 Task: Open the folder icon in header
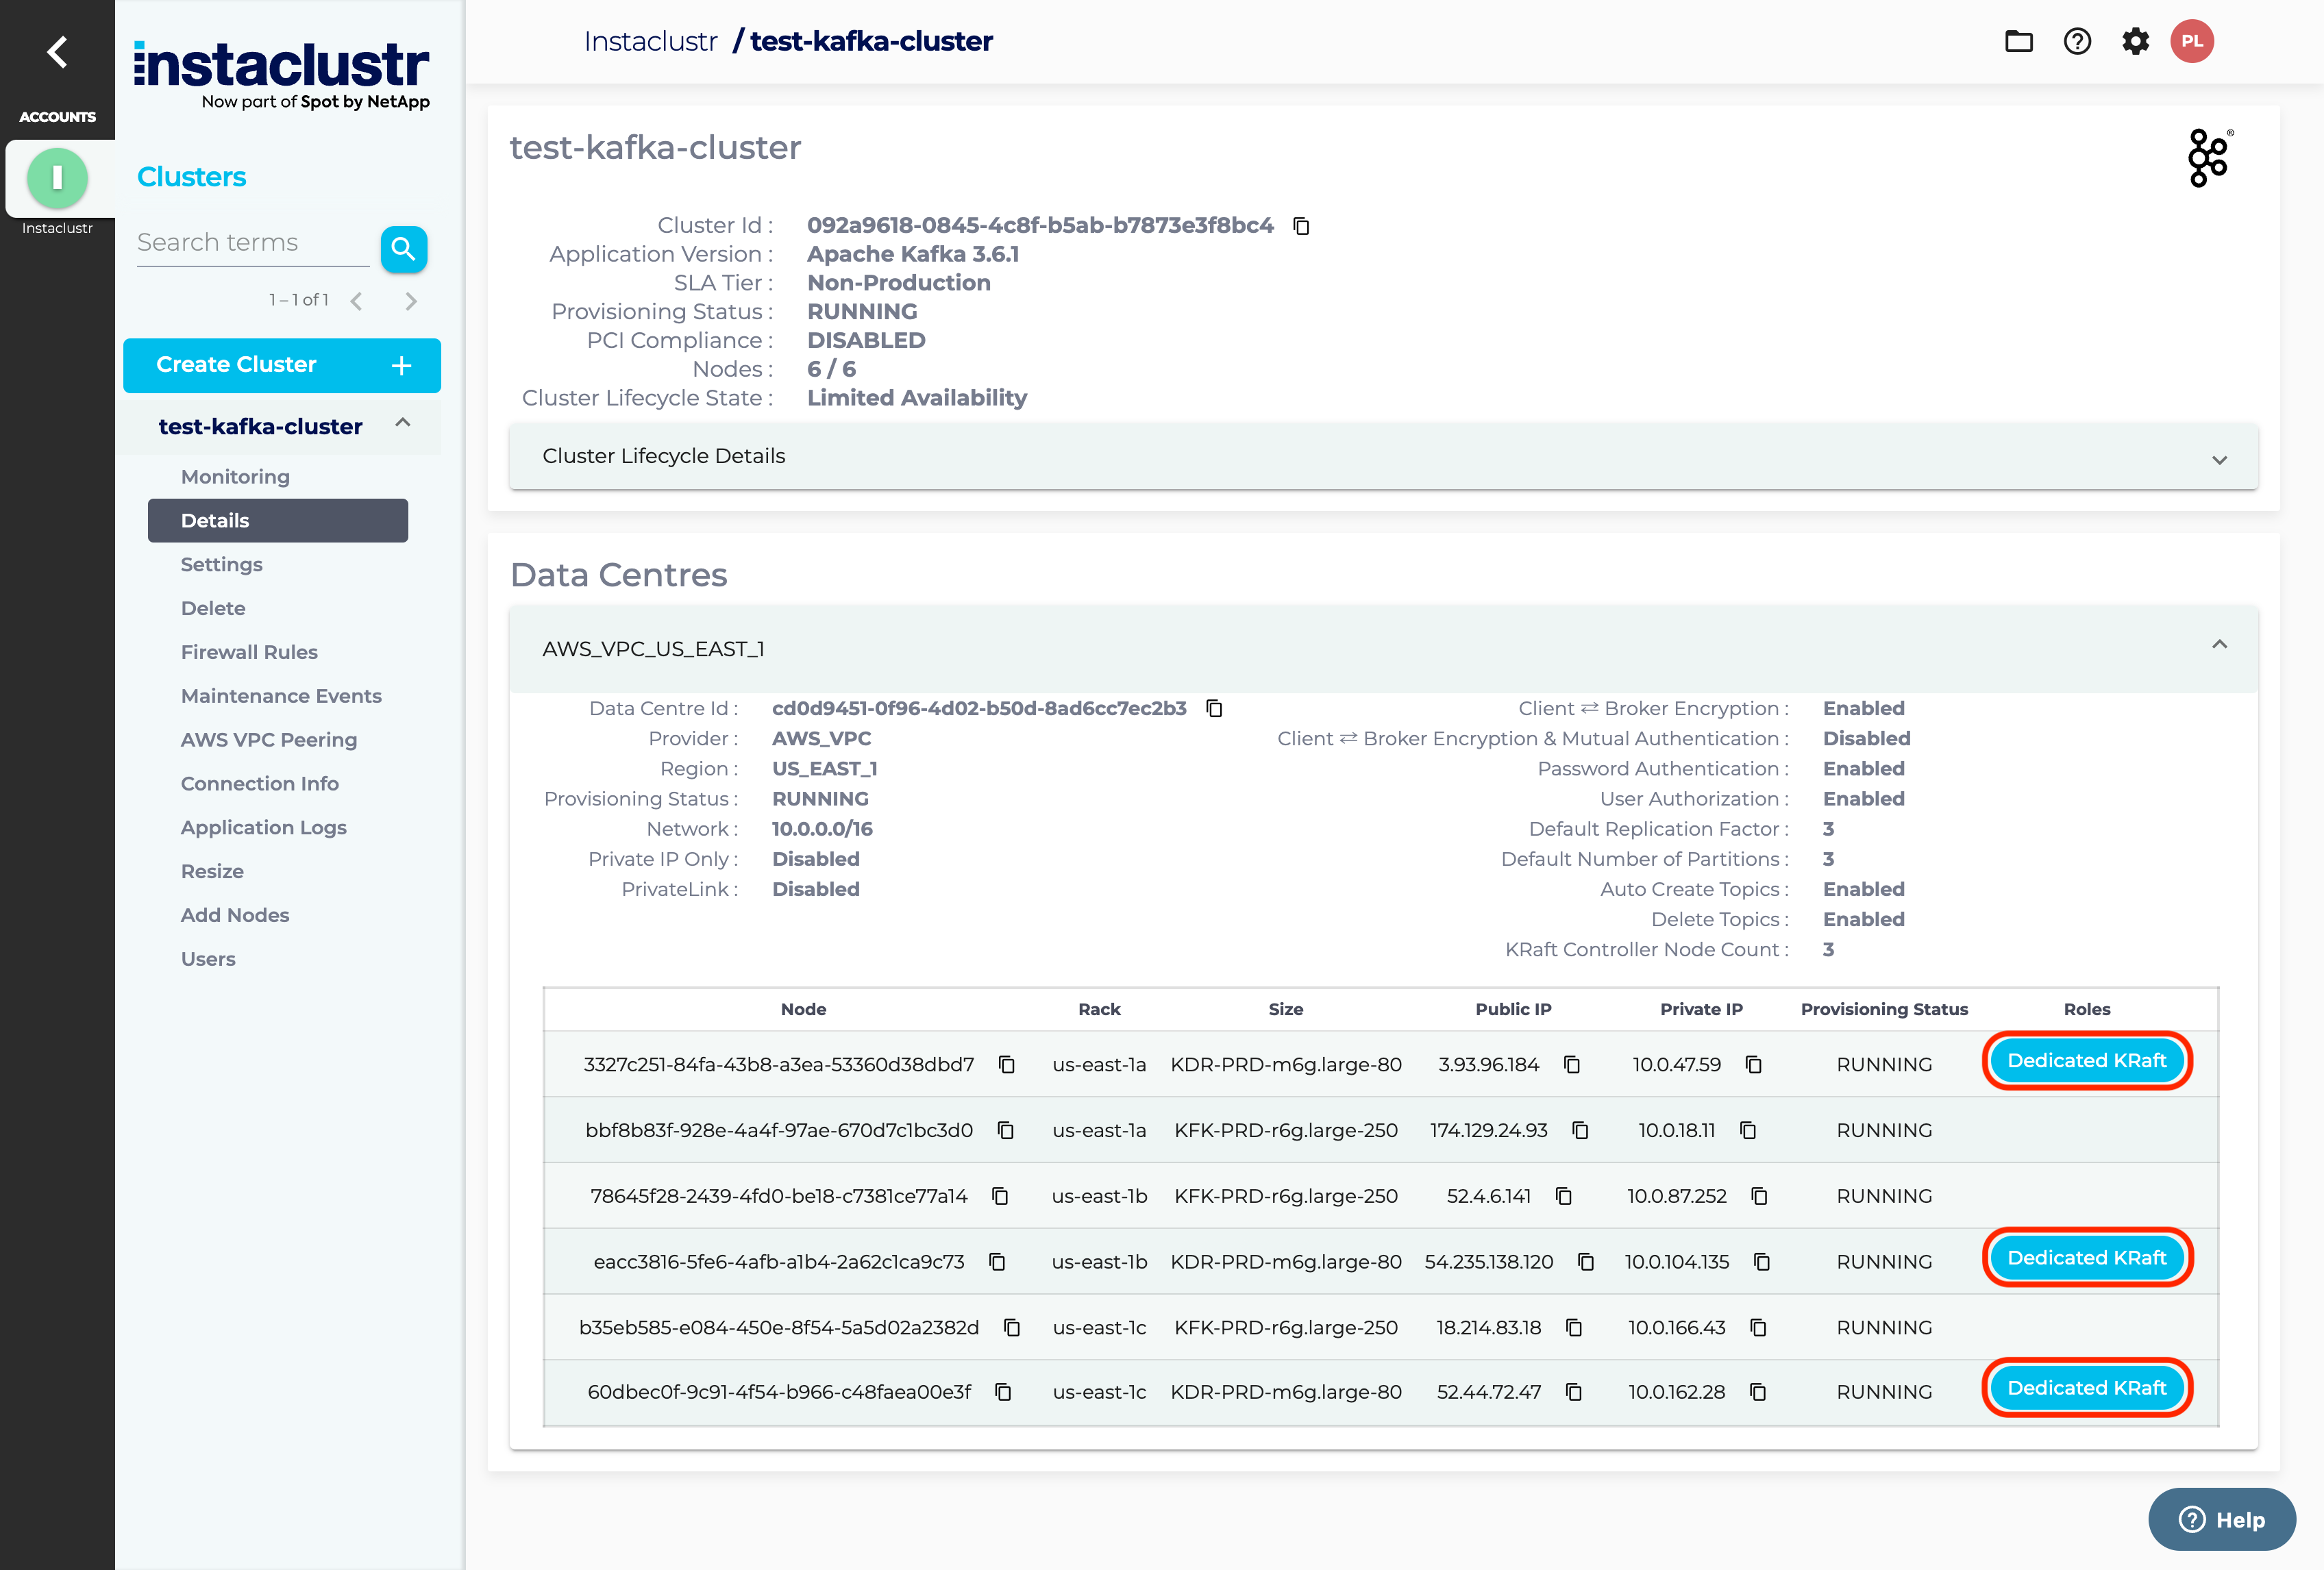(x=2018, y=41)
